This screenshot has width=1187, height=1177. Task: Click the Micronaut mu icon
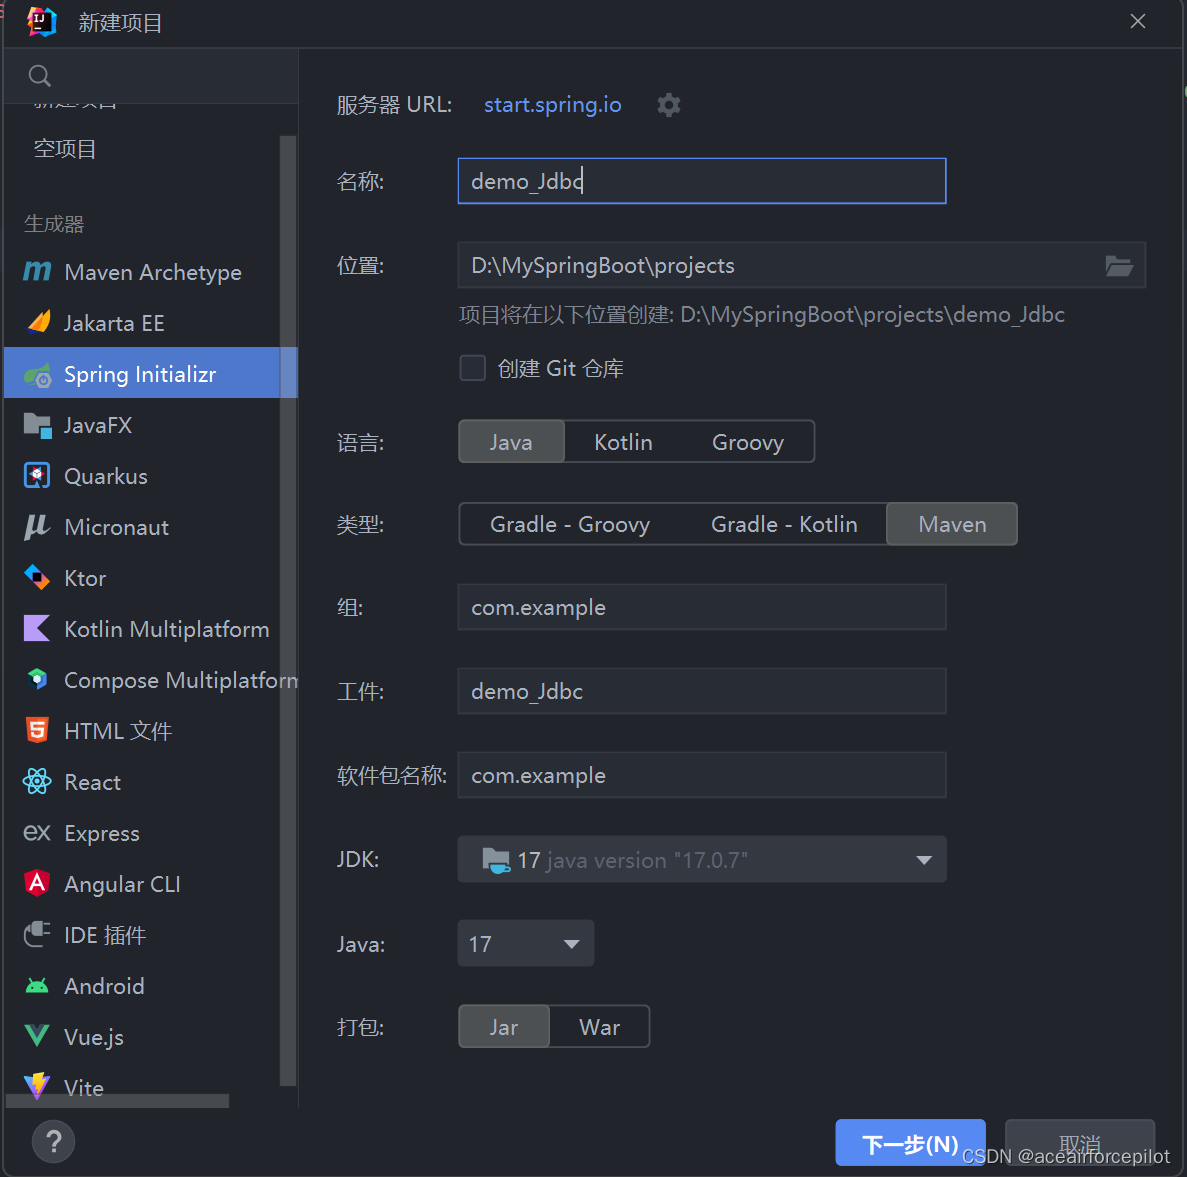point(37,528)
